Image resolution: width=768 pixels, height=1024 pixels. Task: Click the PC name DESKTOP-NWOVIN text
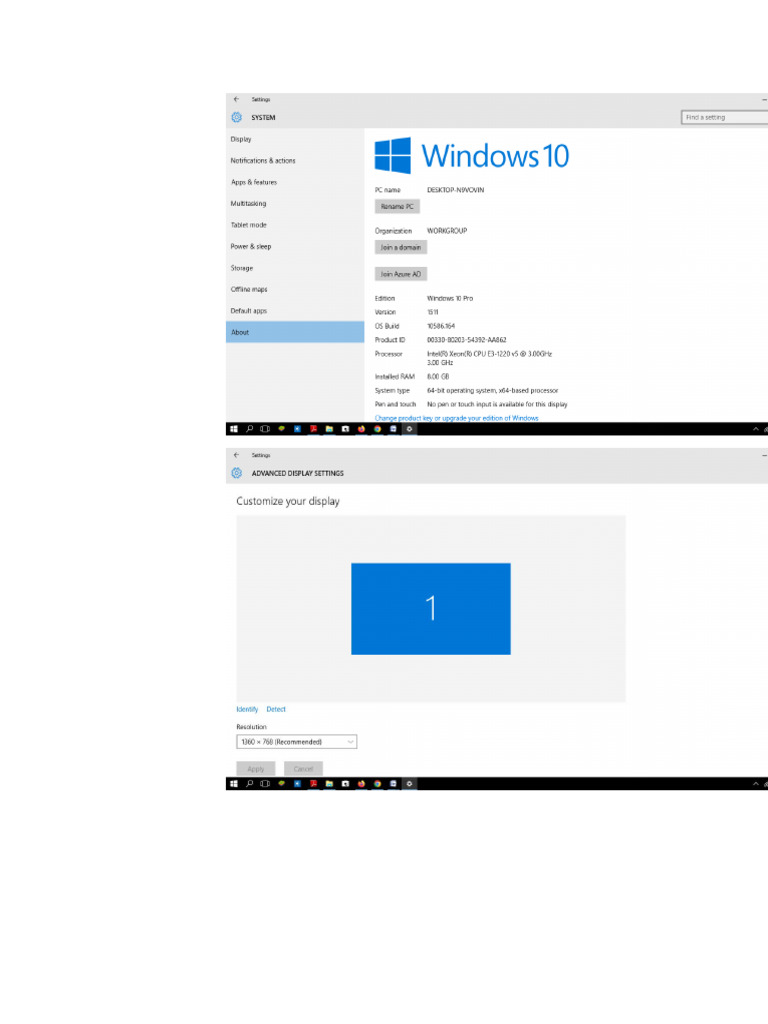[456, 190]
